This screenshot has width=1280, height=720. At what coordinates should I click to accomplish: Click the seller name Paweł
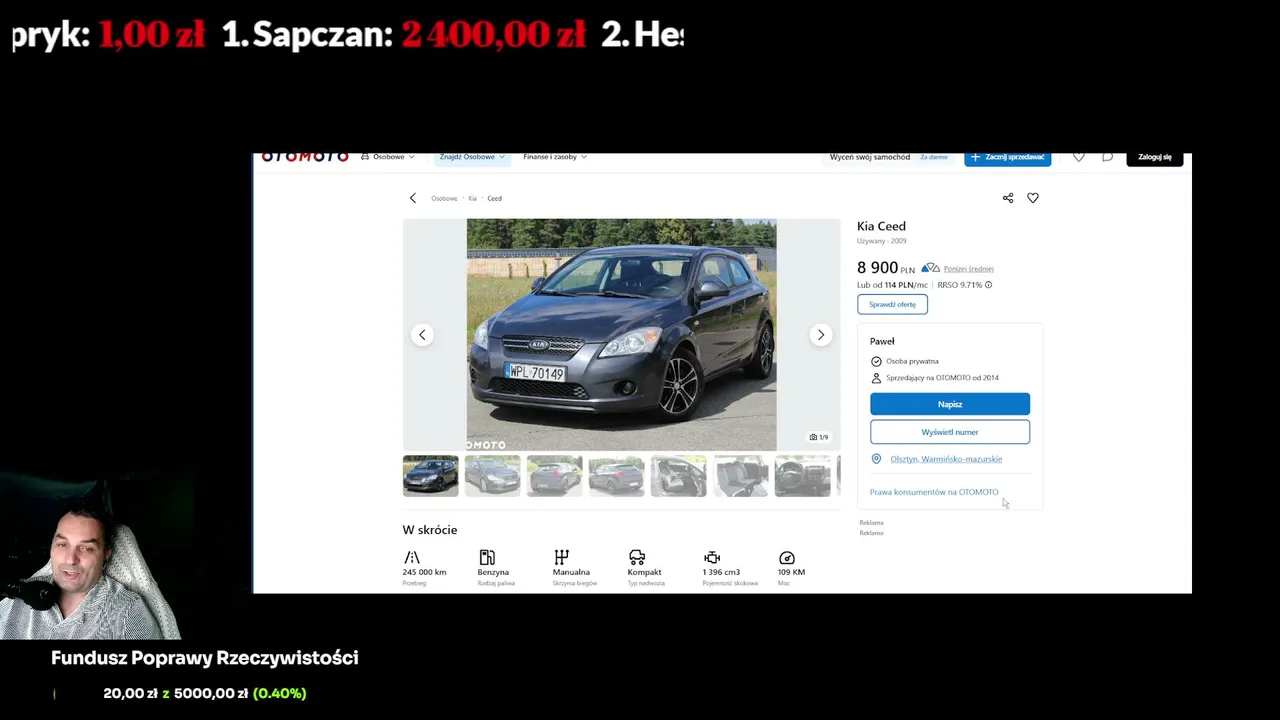882,341
